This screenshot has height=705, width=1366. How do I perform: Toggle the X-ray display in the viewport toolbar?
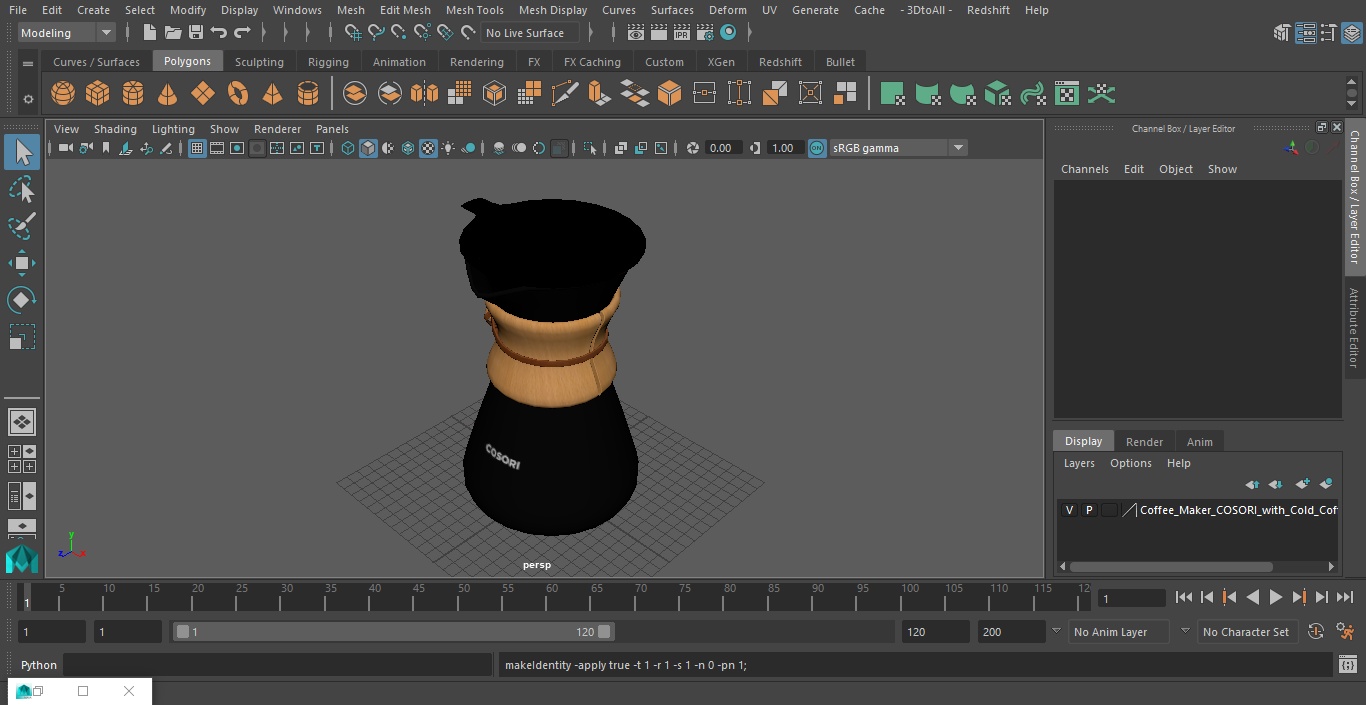[621, 148]
